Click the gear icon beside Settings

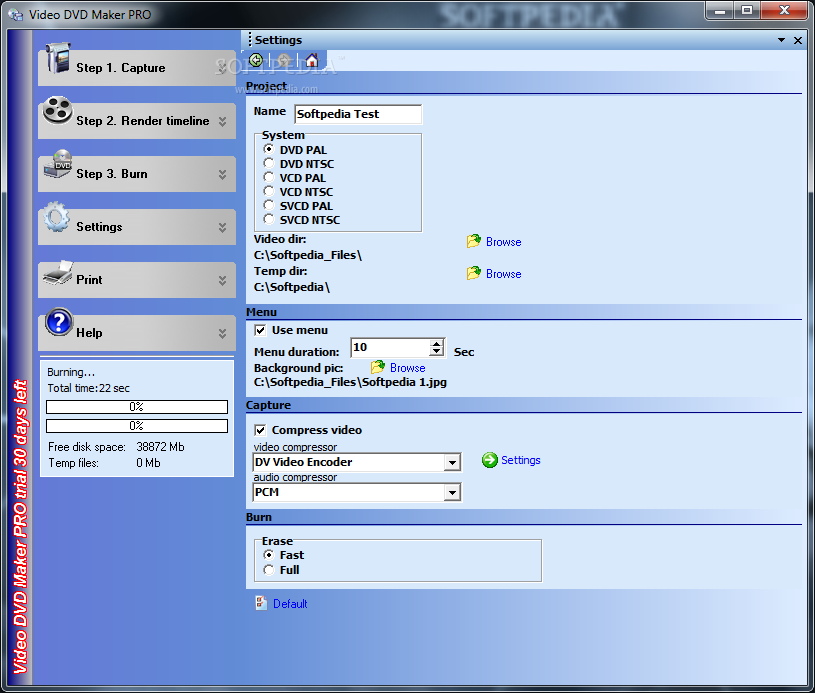coord(57,217)
